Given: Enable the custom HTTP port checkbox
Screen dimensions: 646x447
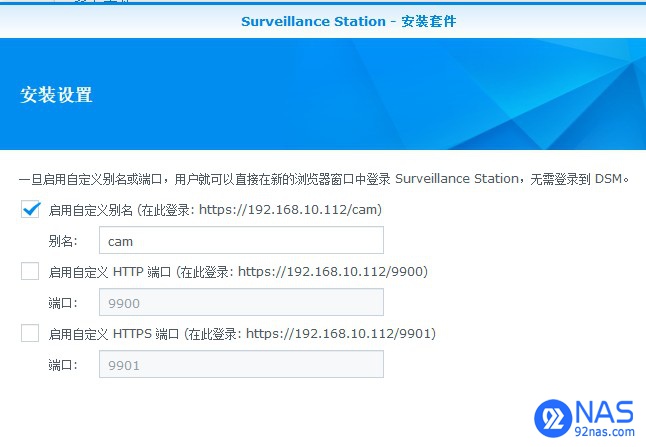Looking at the screenshot, I should click(30, 271).
